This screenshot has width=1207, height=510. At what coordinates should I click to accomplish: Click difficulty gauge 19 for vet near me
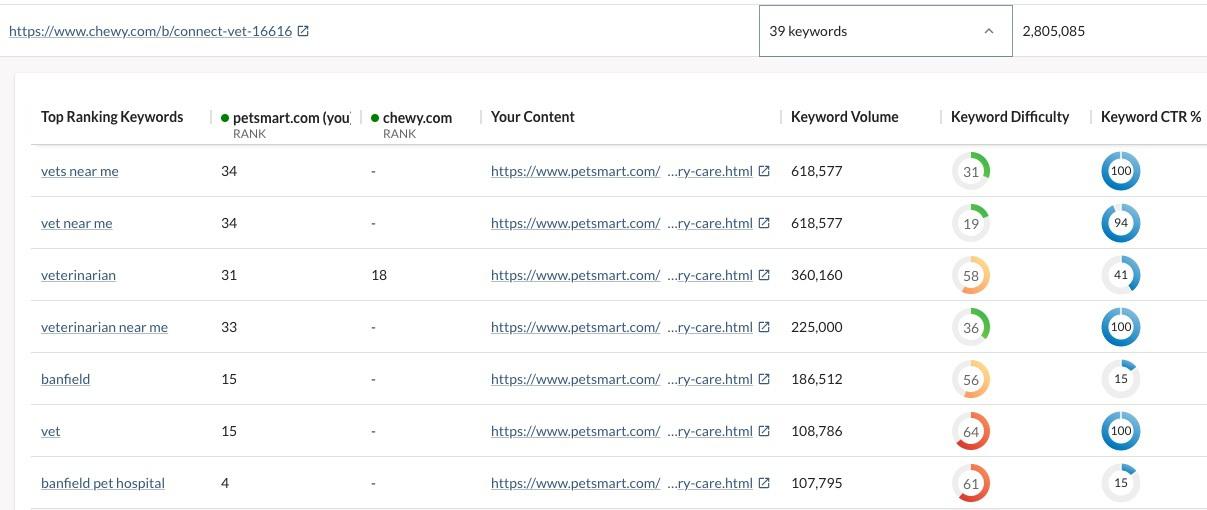[970, 223]
